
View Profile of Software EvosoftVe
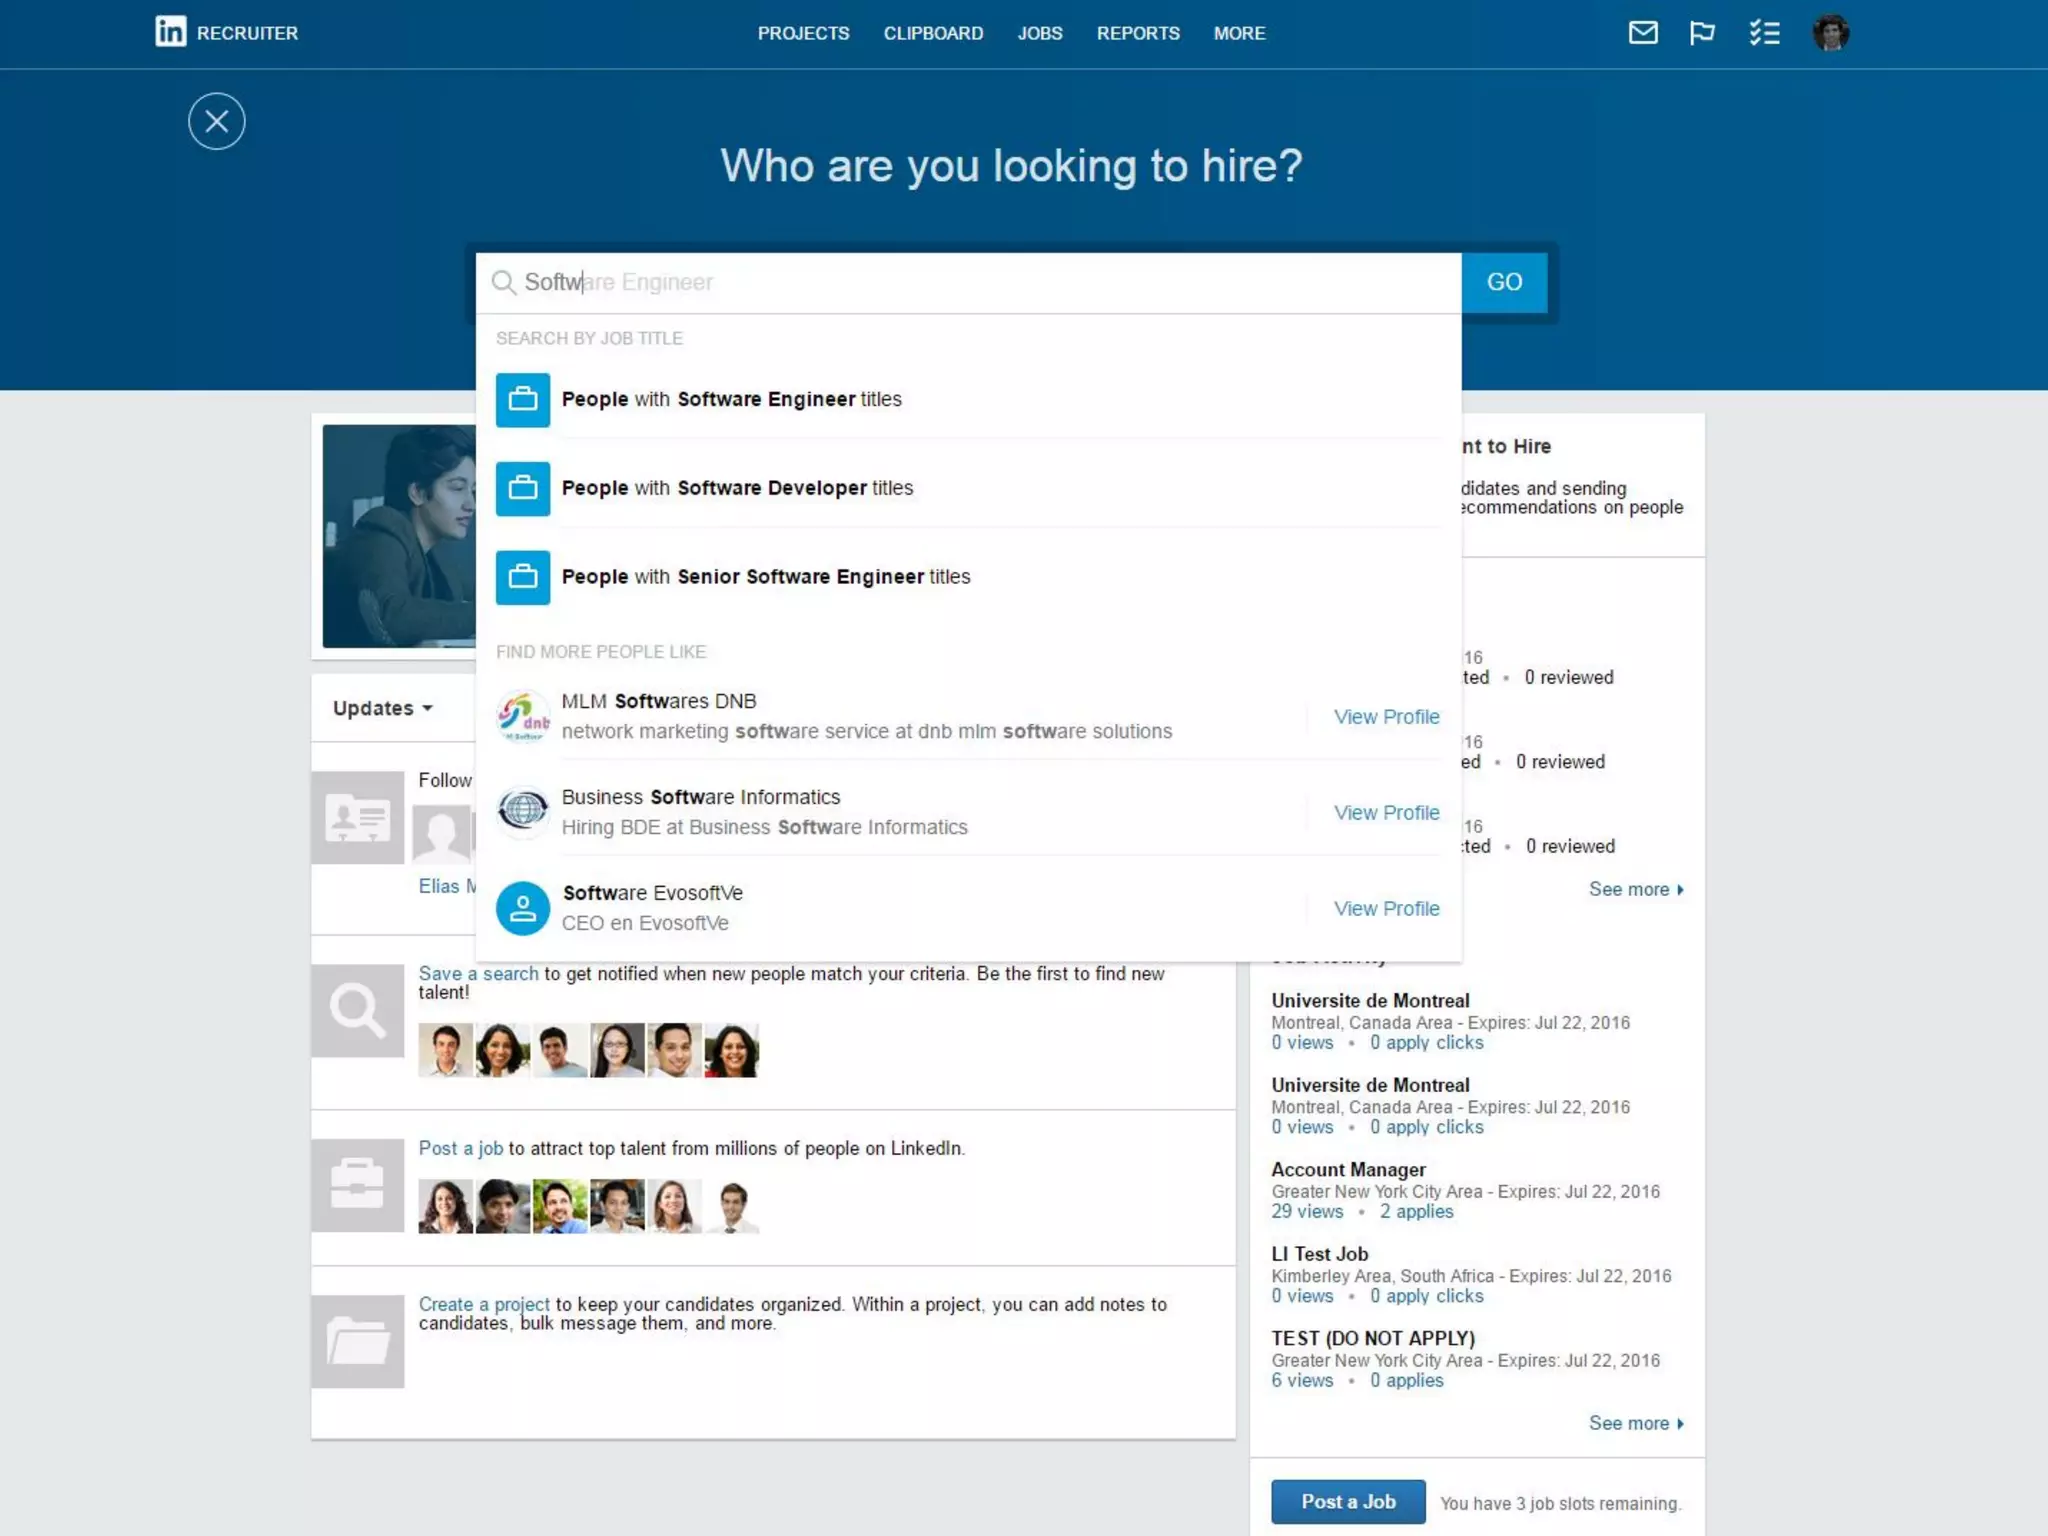click(1386, 909)
